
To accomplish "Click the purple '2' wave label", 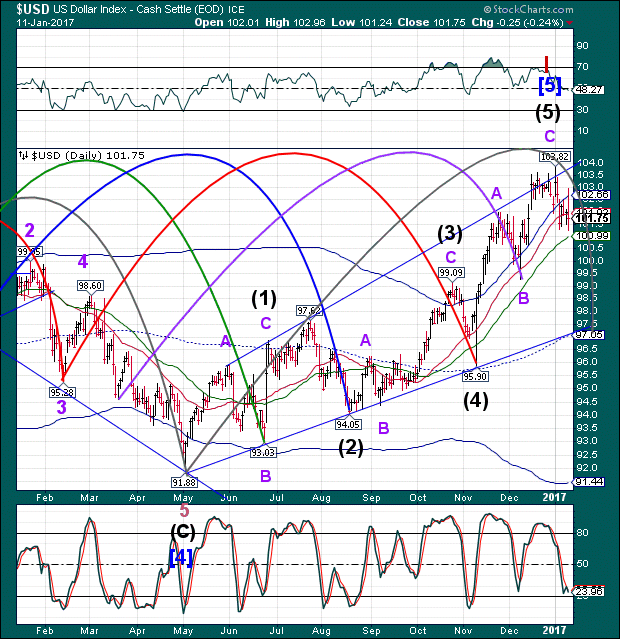I will pyautogui.click(x=29, y=231).
